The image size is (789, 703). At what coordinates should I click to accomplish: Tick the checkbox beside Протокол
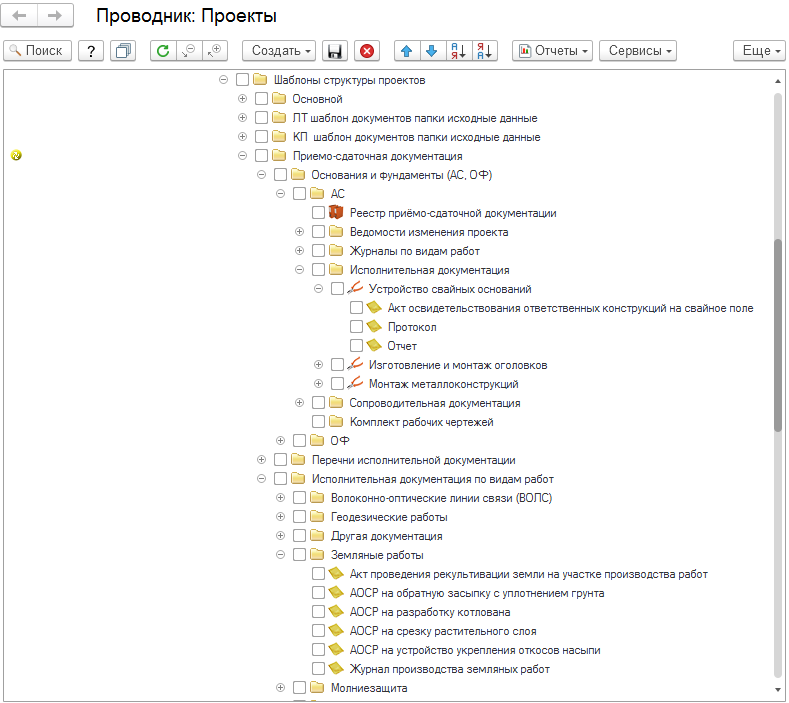pyautogui.click(x=356, y=327)
